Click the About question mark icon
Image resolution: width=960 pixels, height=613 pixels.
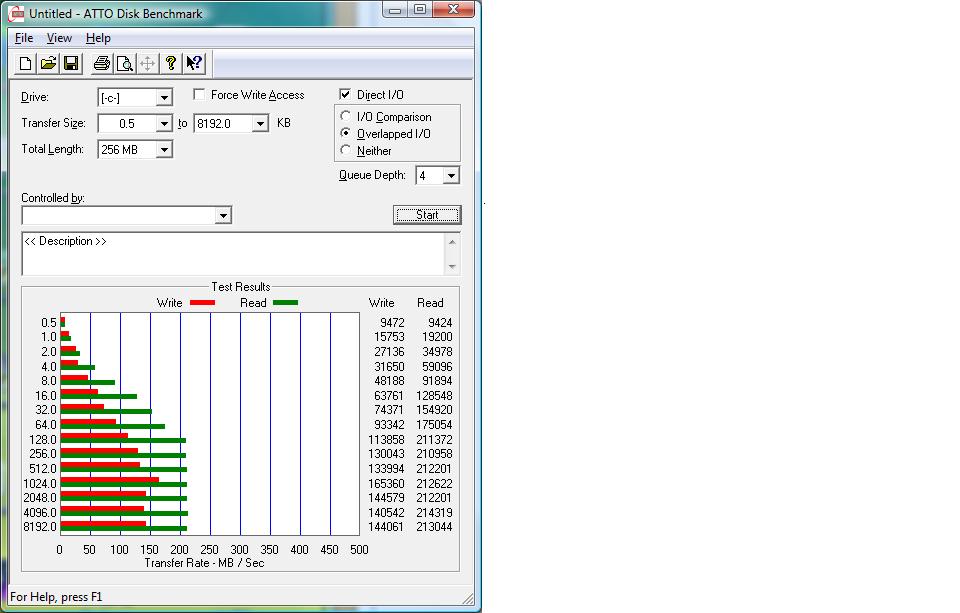171,63
